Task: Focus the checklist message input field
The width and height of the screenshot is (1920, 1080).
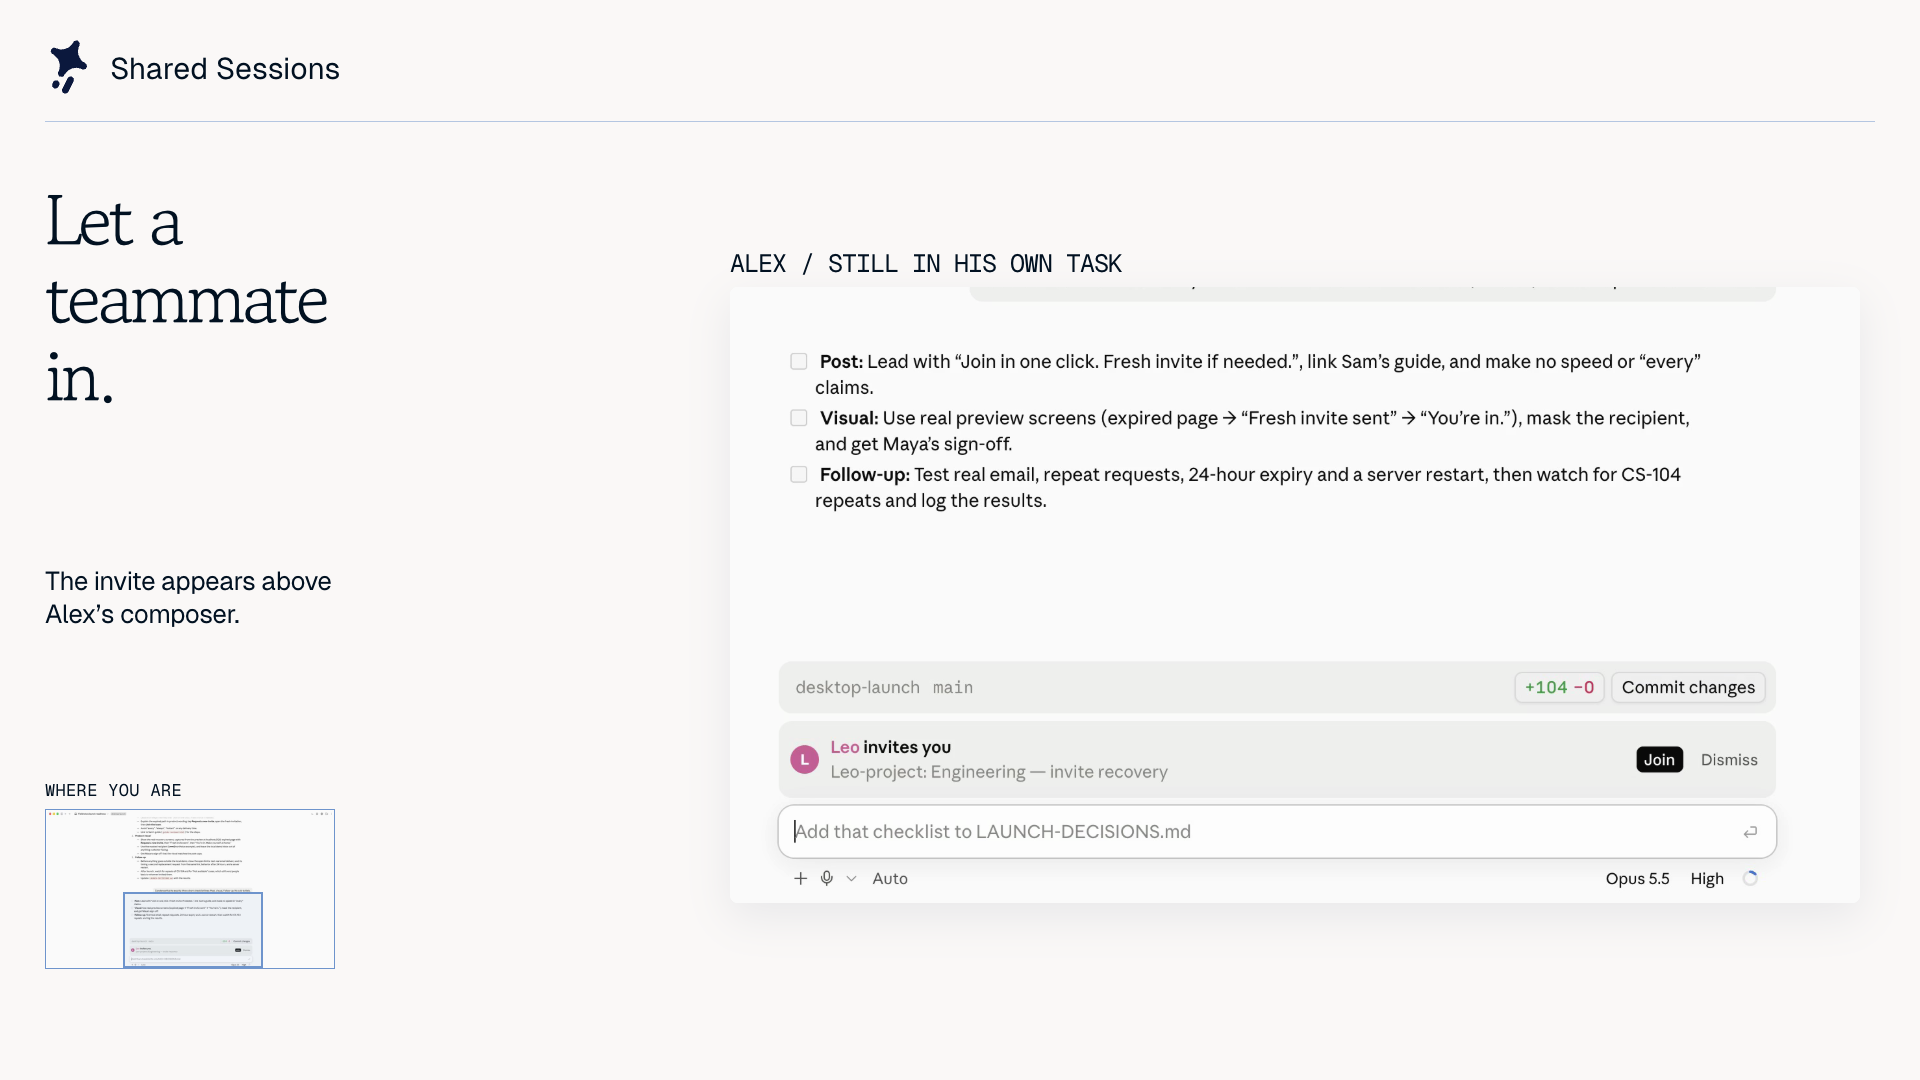Action: coord(1277,832)
